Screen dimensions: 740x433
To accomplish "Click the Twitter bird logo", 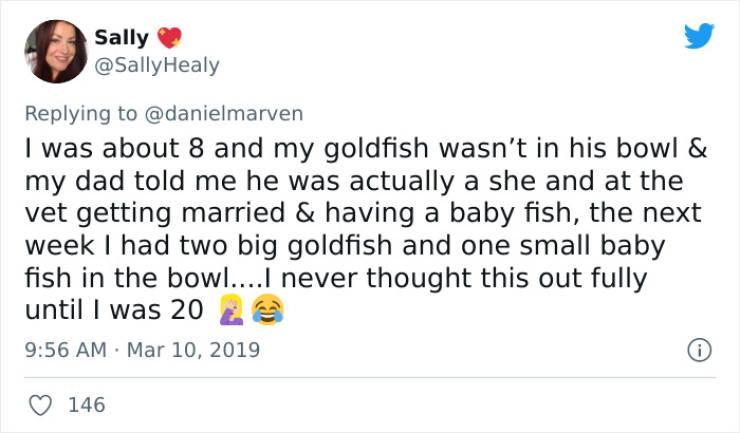I will (700, 37).
